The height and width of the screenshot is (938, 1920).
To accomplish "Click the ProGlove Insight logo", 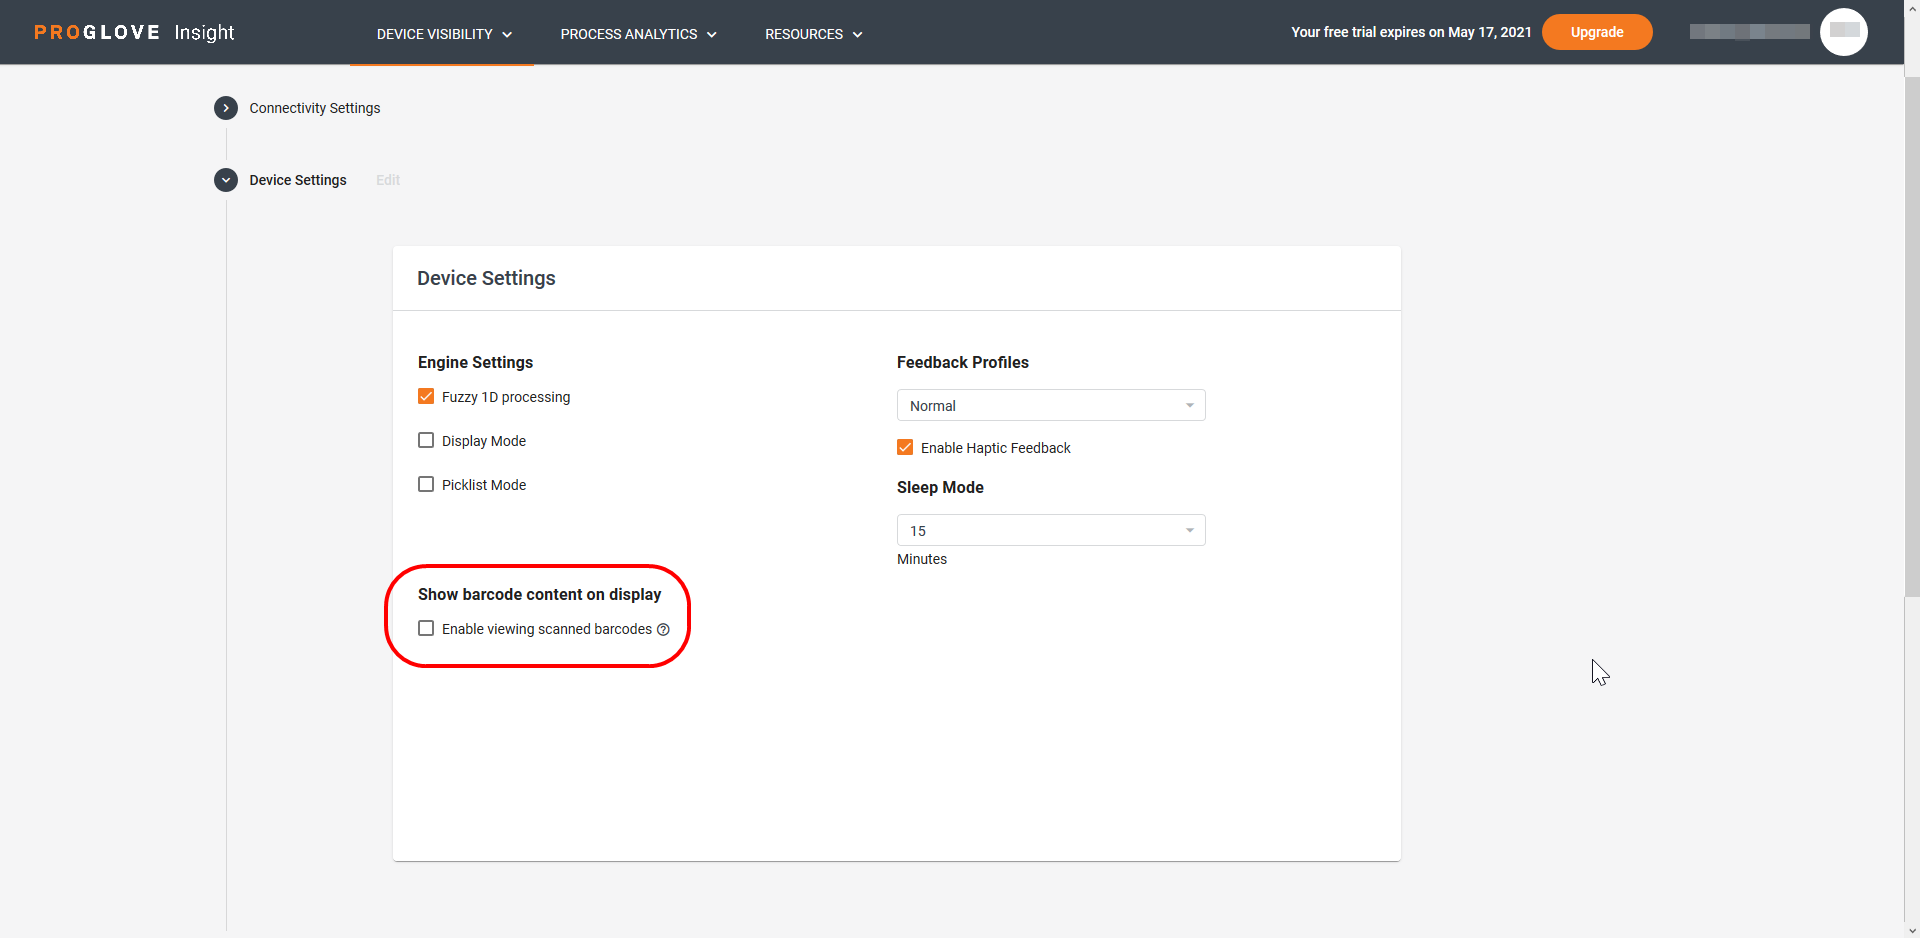I will coord(134,32).
